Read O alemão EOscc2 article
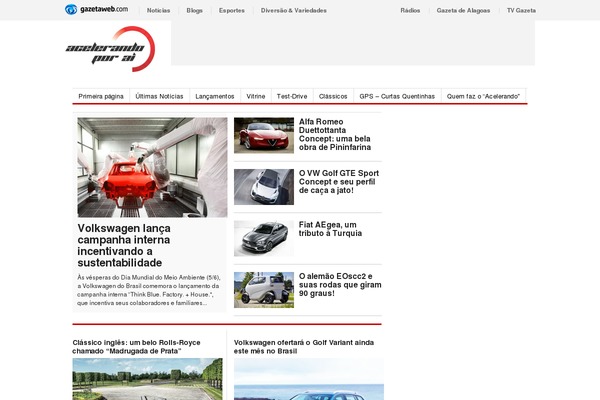This screenshot has width=600, height=400. coord(340,284)
